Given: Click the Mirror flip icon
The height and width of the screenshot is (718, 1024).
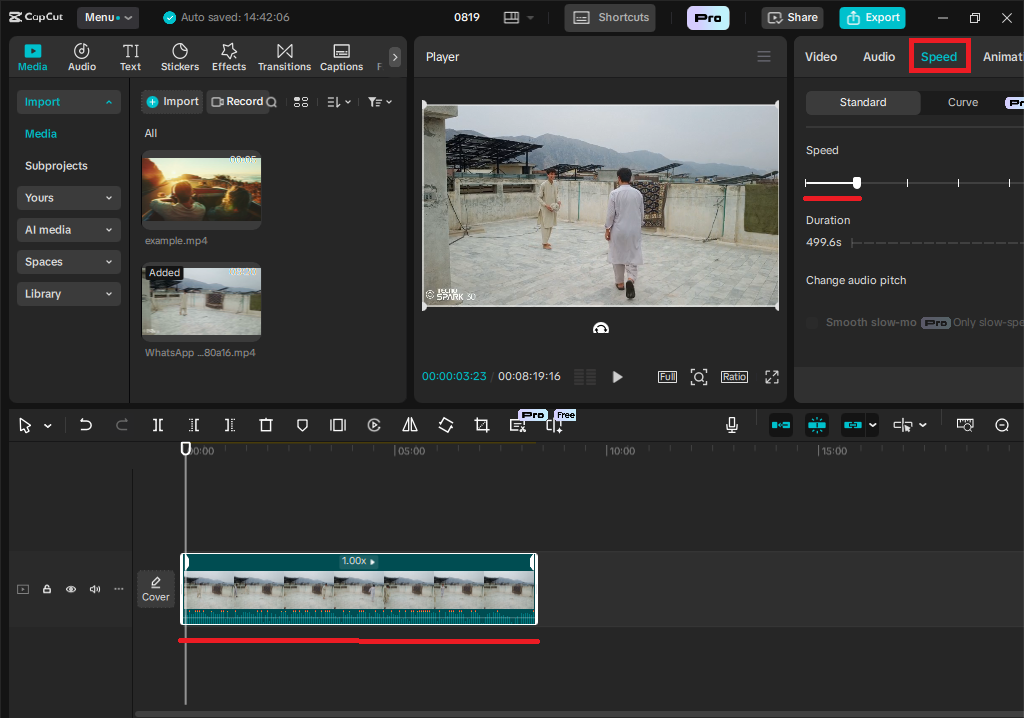Looking at the screenshot, I should coord(410,425).
